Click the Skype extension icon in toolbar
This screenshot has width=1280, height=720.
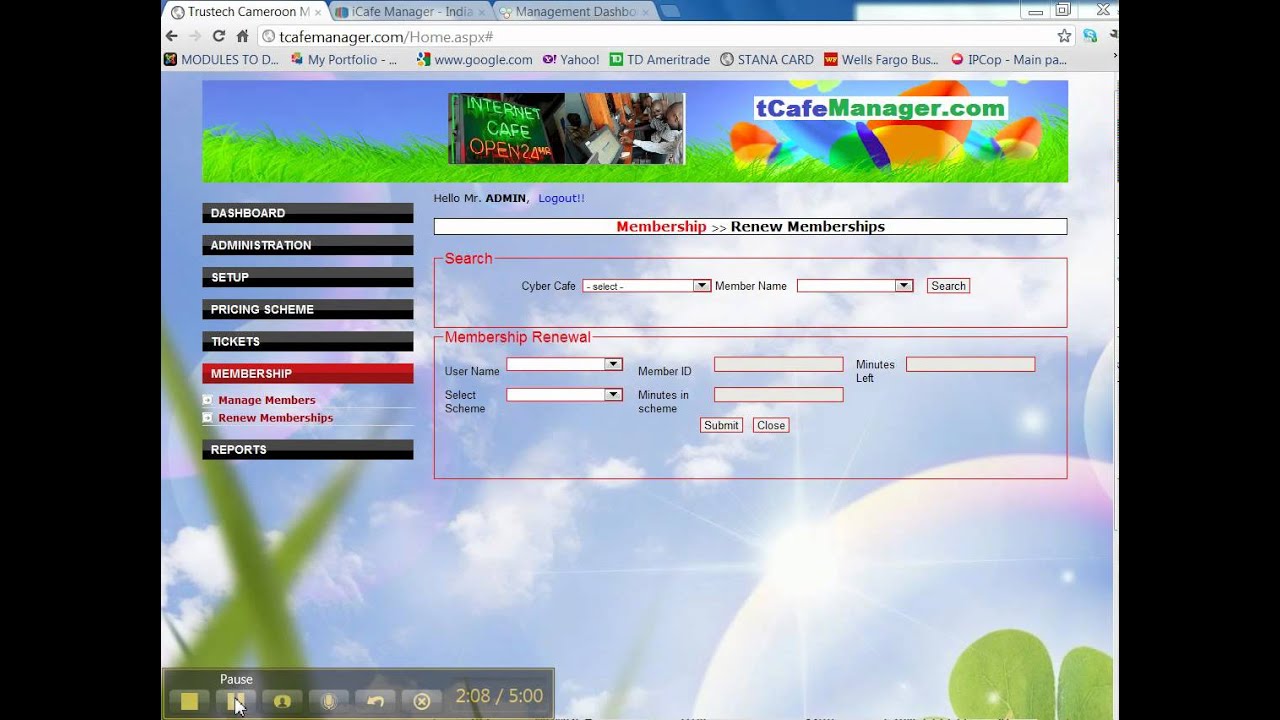tap(1089, 36)
